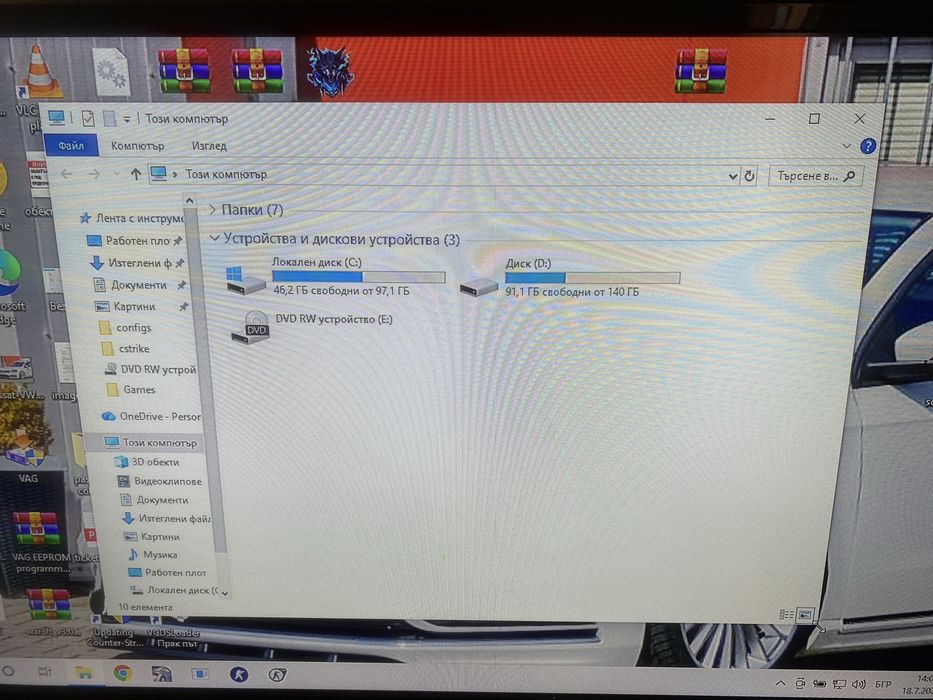This screenshot has height=700, width=933.
Task: Click Properties icon in quick access toolbar
Action: tap(88, 118)
